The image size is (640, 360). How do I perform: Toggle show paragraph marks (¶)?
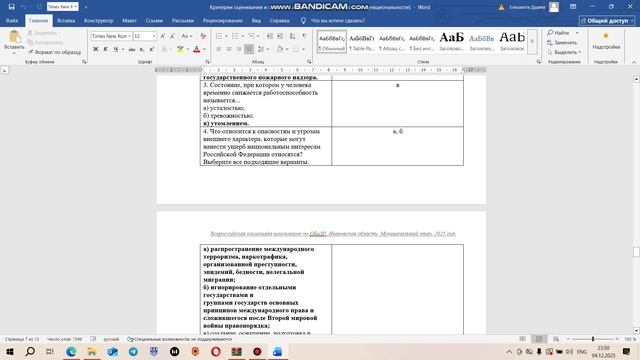304,36
